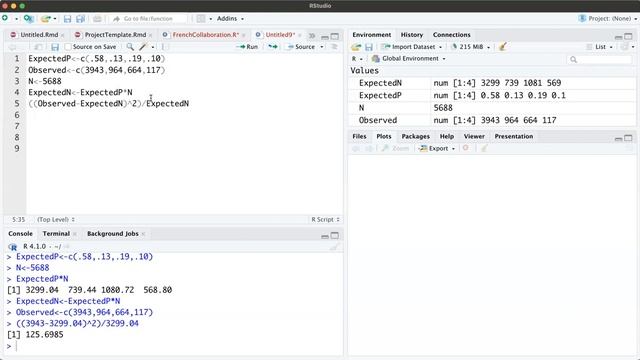This screenshot has width=640, height=360.
Task: Switch to the Files tab
Action: 359,136
